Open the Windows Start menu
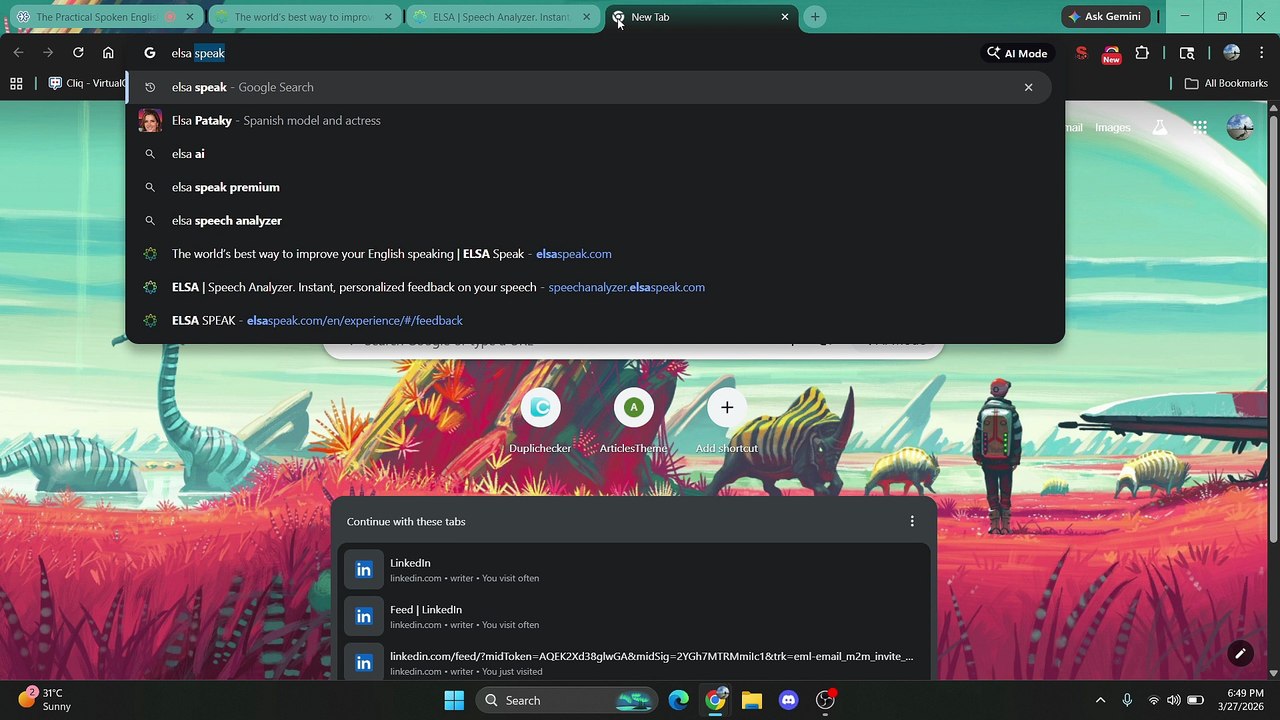The height and width of the screenshot is (720, 1280). point(454,700)
